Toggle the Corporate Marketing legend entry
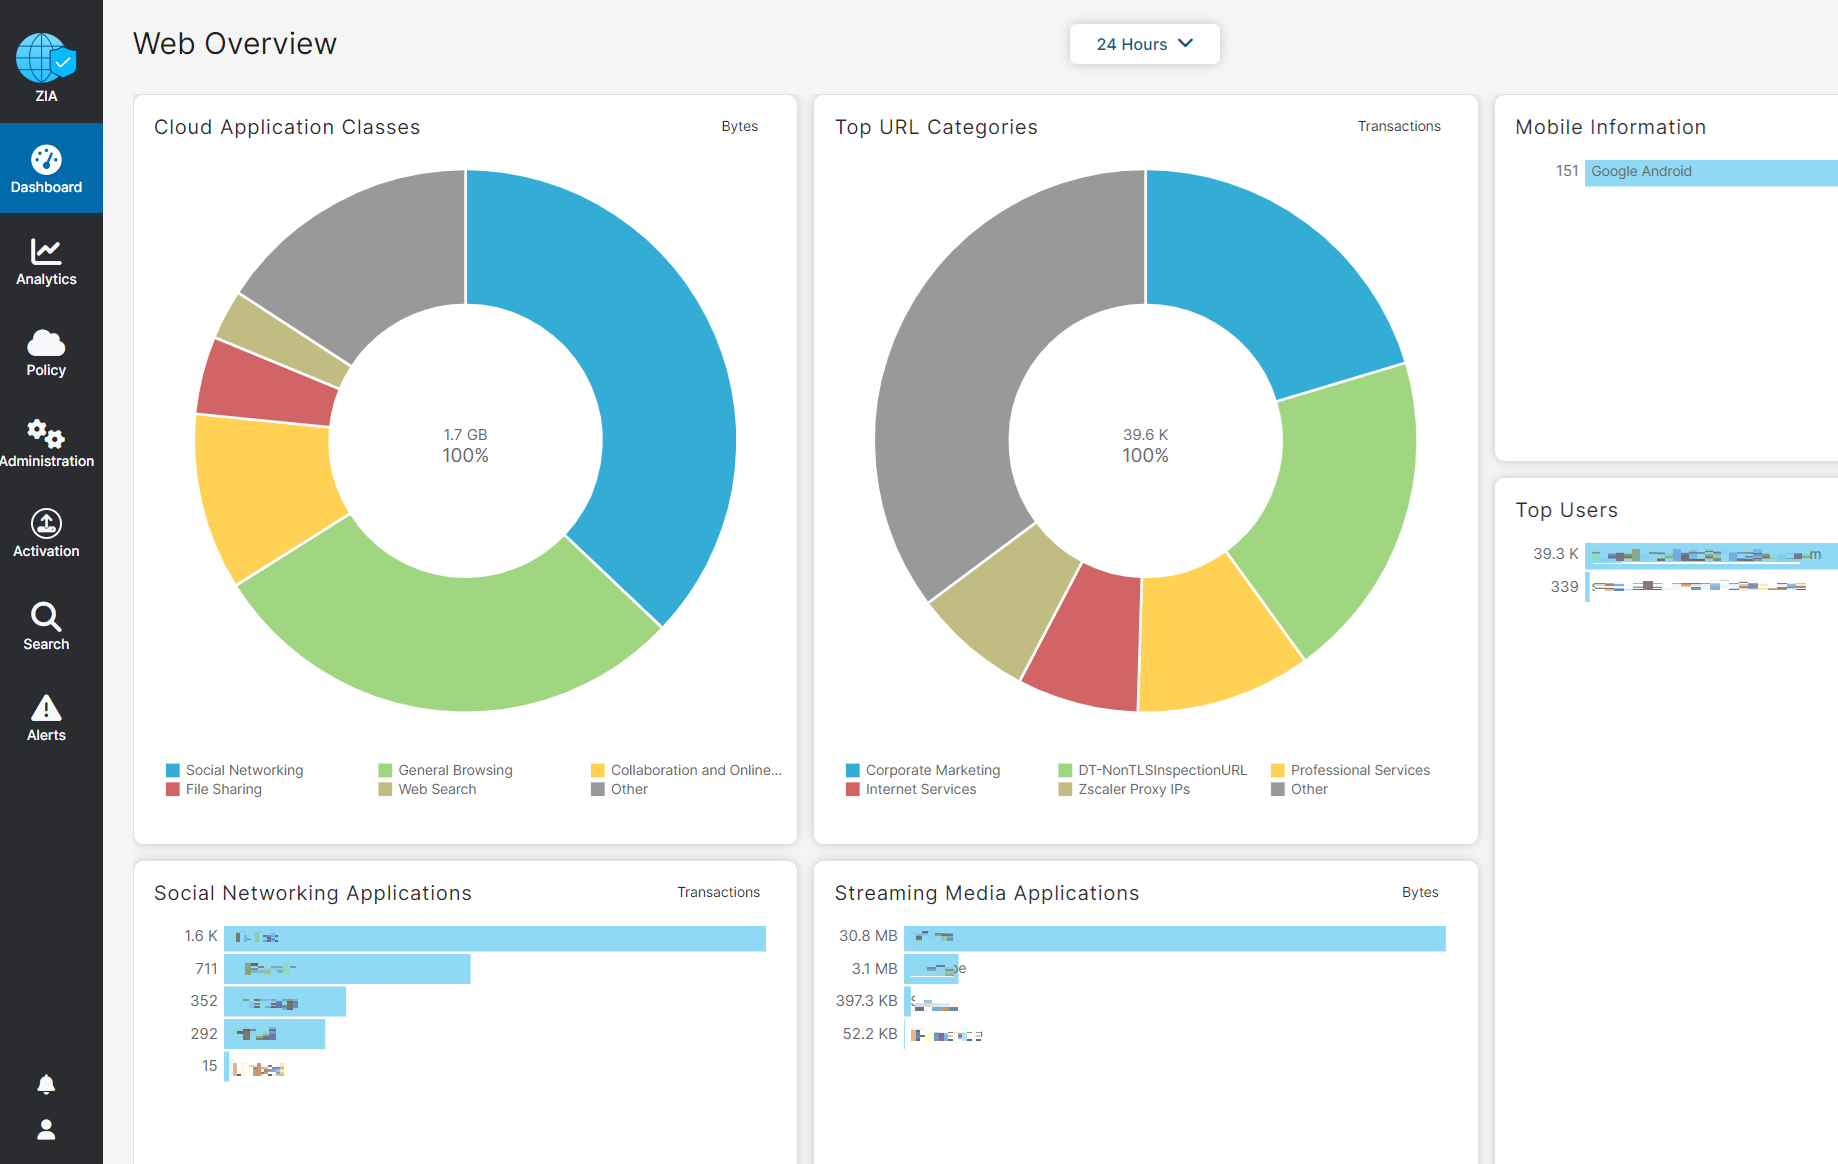The image size is (1838, 1164). click(x=932, y=770)
